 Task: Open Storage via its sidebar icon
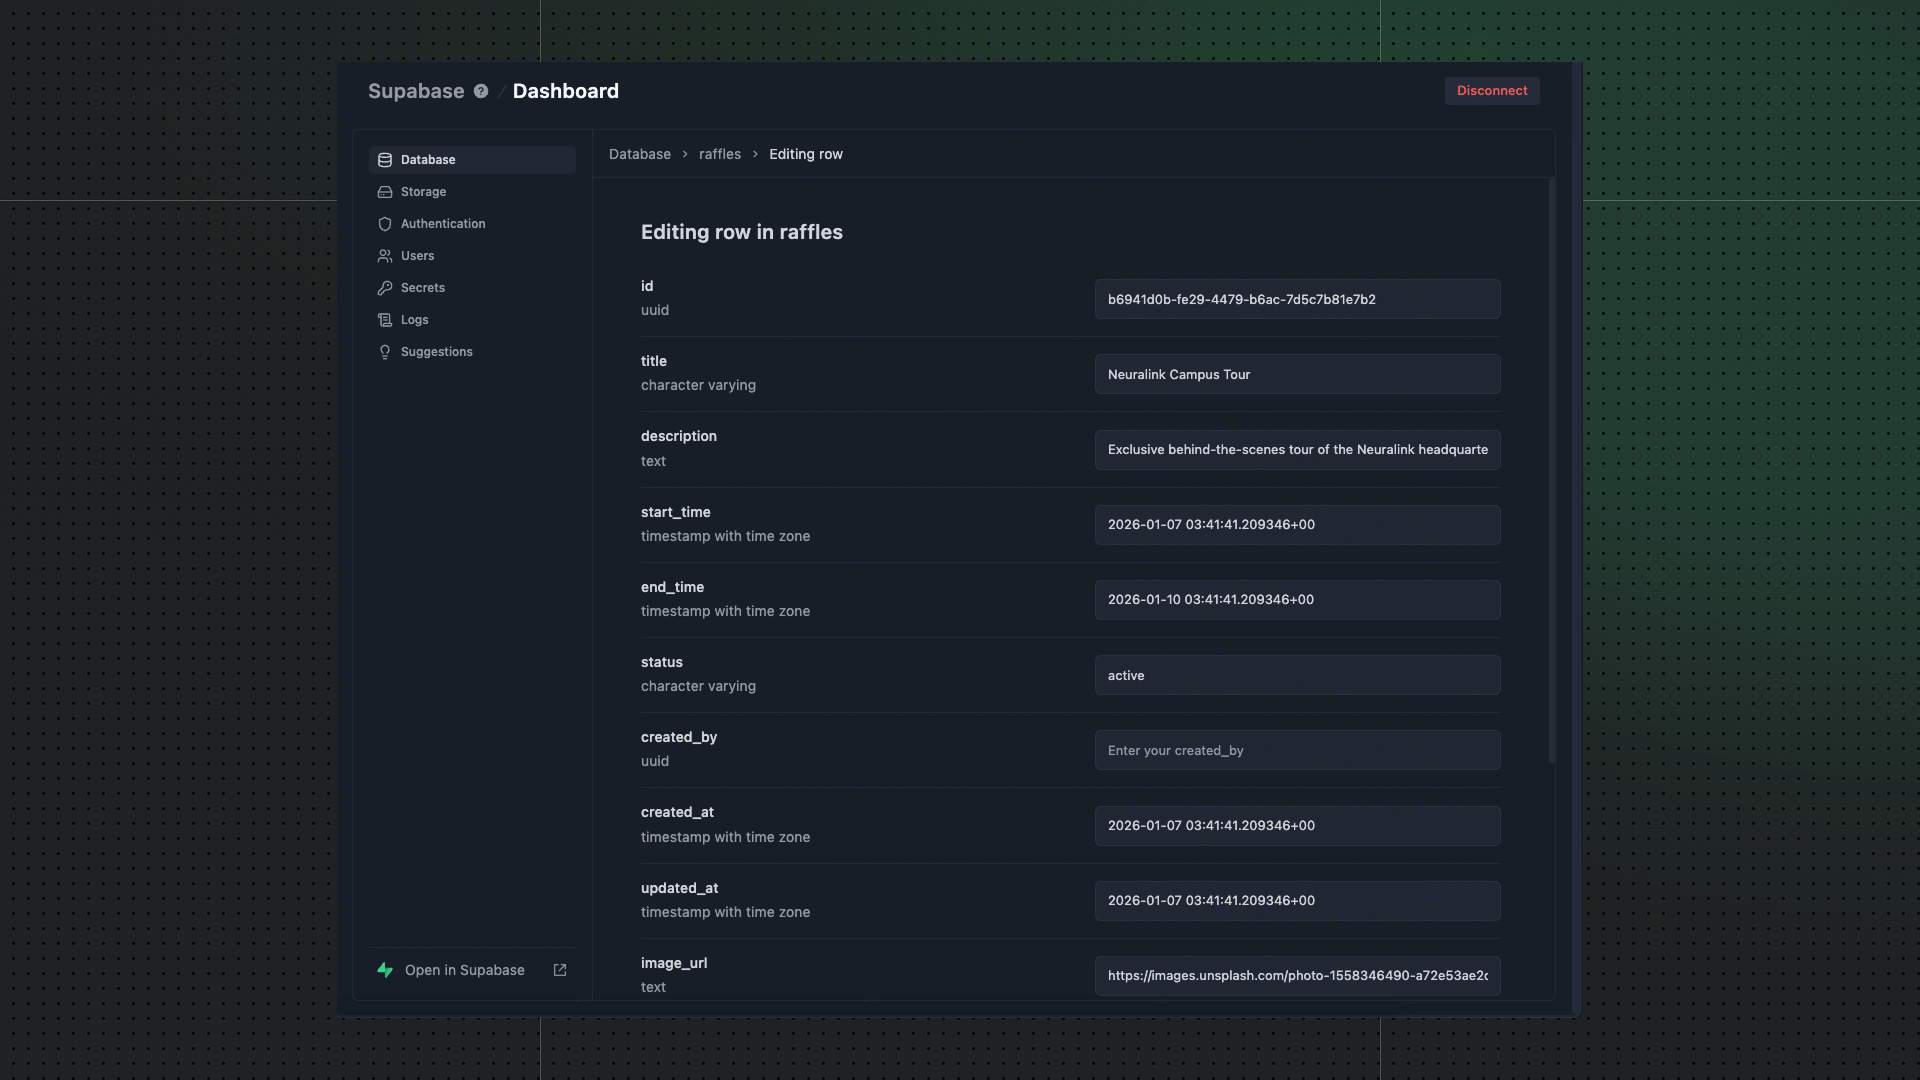point(386,191)
